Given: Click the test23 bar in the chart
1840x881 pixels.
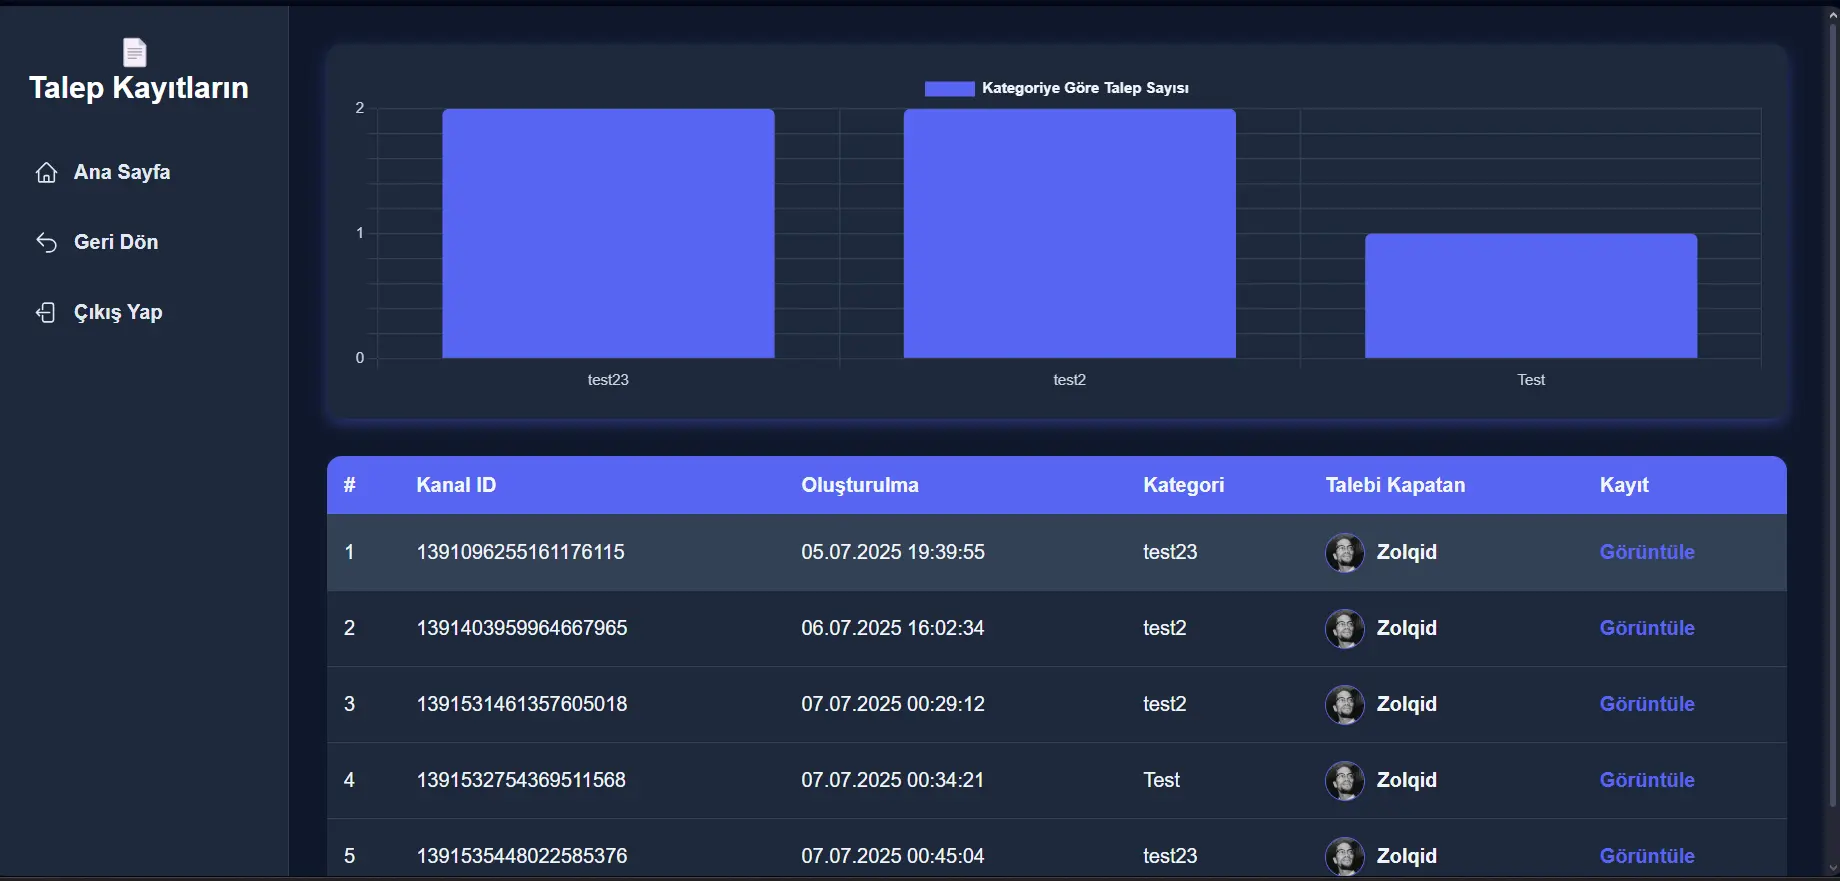Looking at the screenshot, I should point(608,233).
